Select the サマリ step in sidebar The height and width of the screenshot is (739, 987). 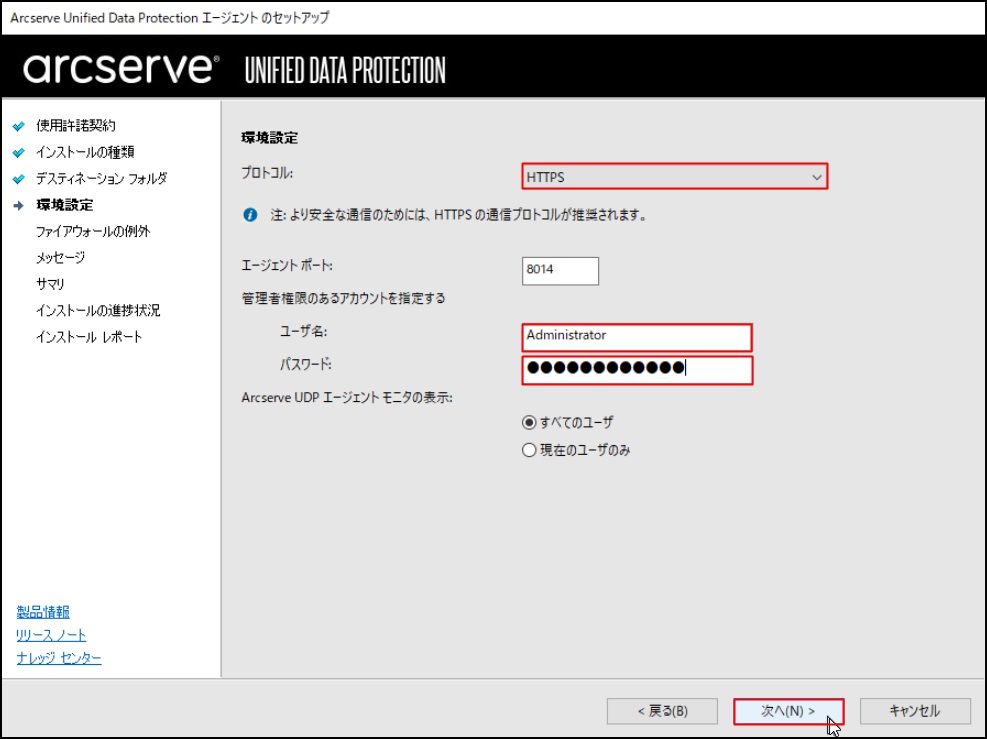click(50, 284)
